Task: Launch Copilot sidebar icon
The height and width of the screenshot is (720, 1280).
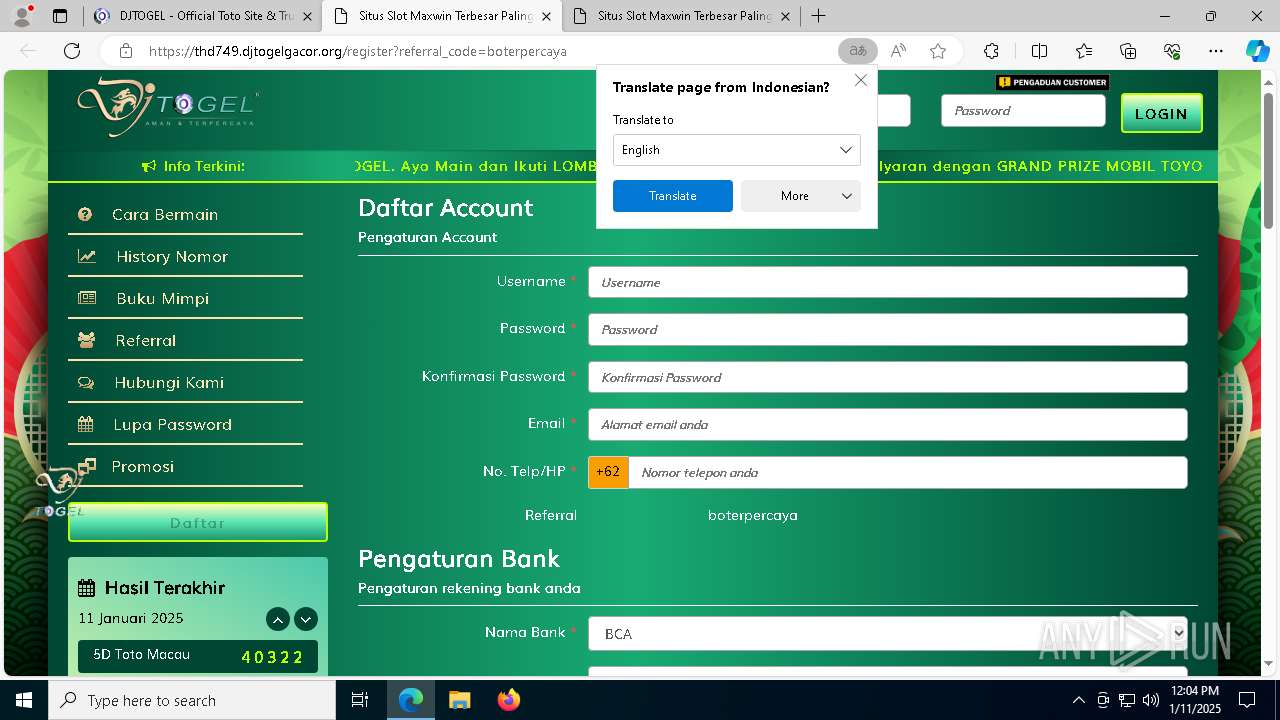Action: [1257, 51]
